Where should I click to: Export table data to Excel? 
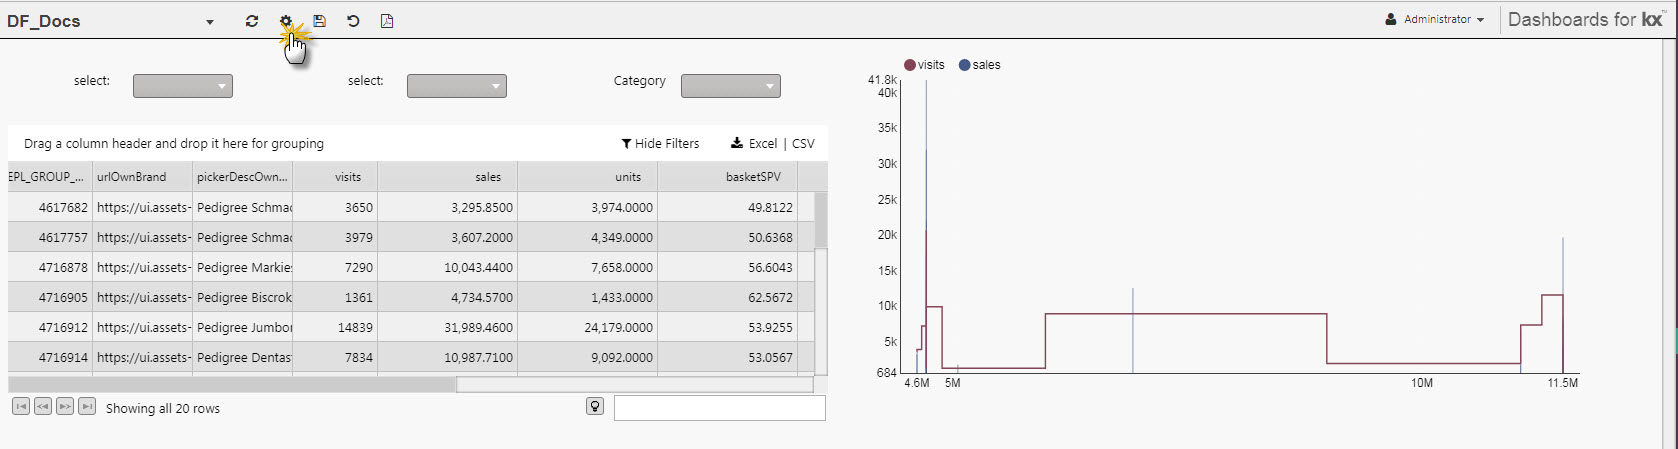[755, 144]
